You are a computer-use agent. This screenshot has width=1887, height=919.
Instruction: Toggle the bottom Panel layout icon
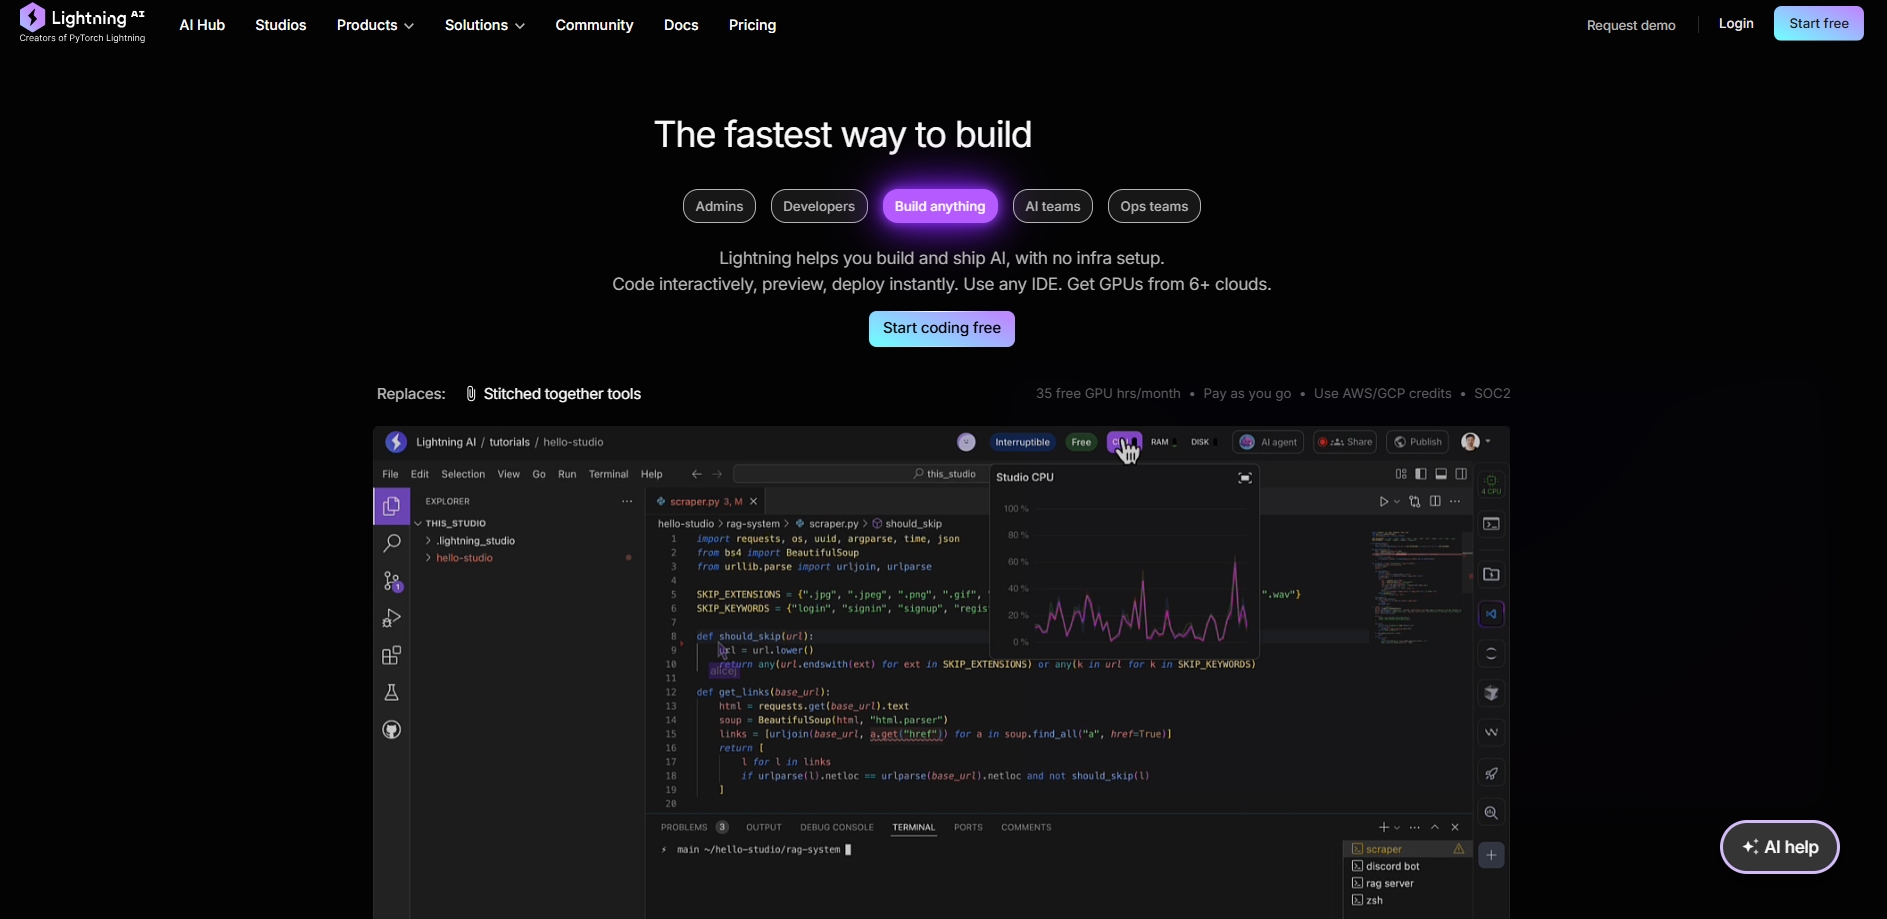[1441, 474]
